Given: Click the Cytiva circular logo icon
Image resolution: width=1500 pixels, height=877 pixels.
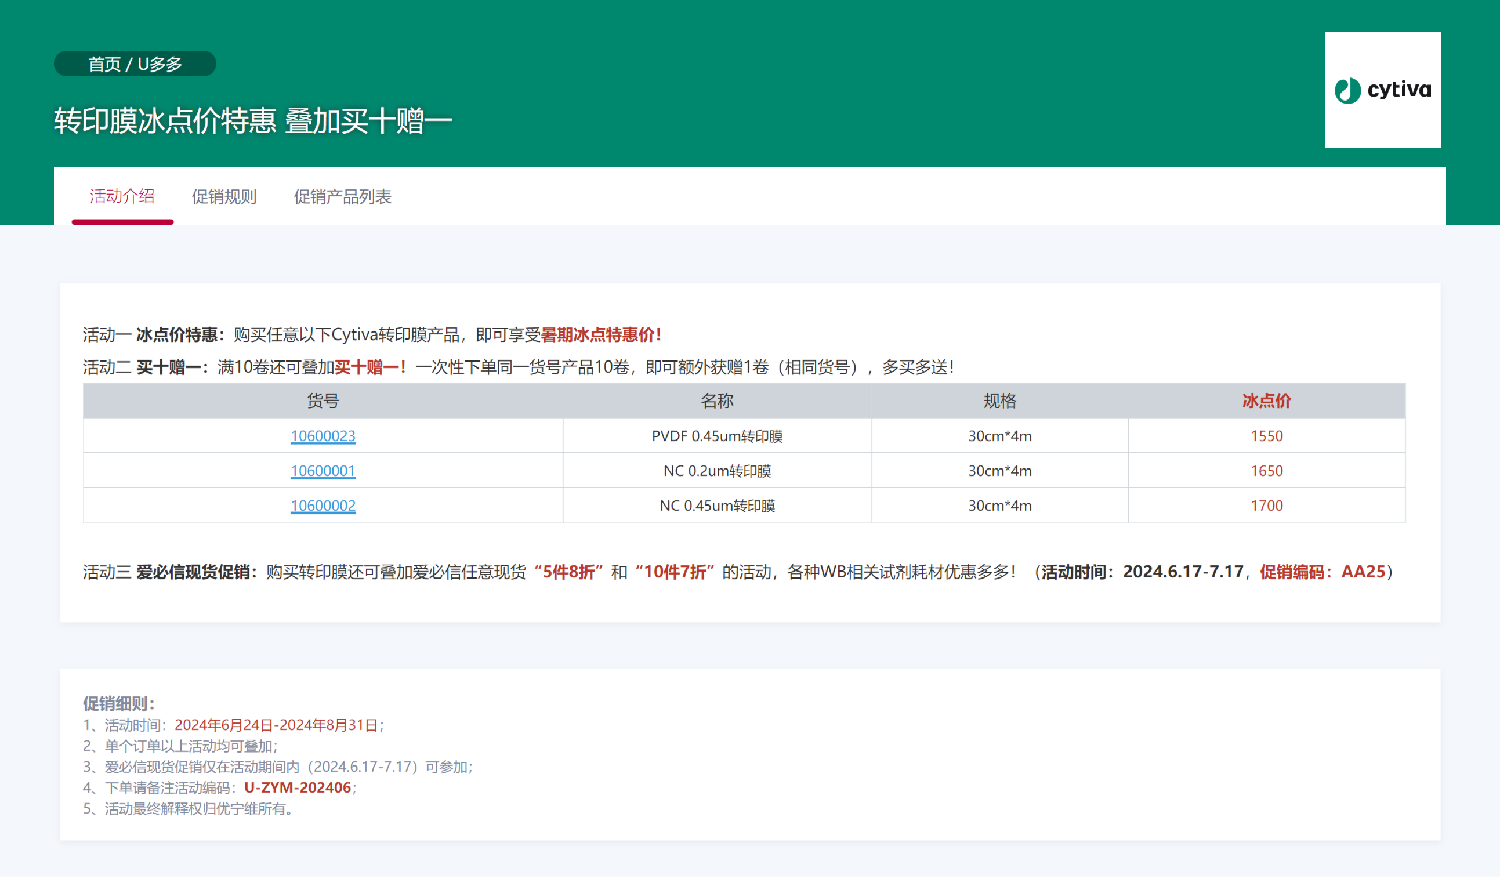Looking at the screenshot, I should [x=1346, y=90].
